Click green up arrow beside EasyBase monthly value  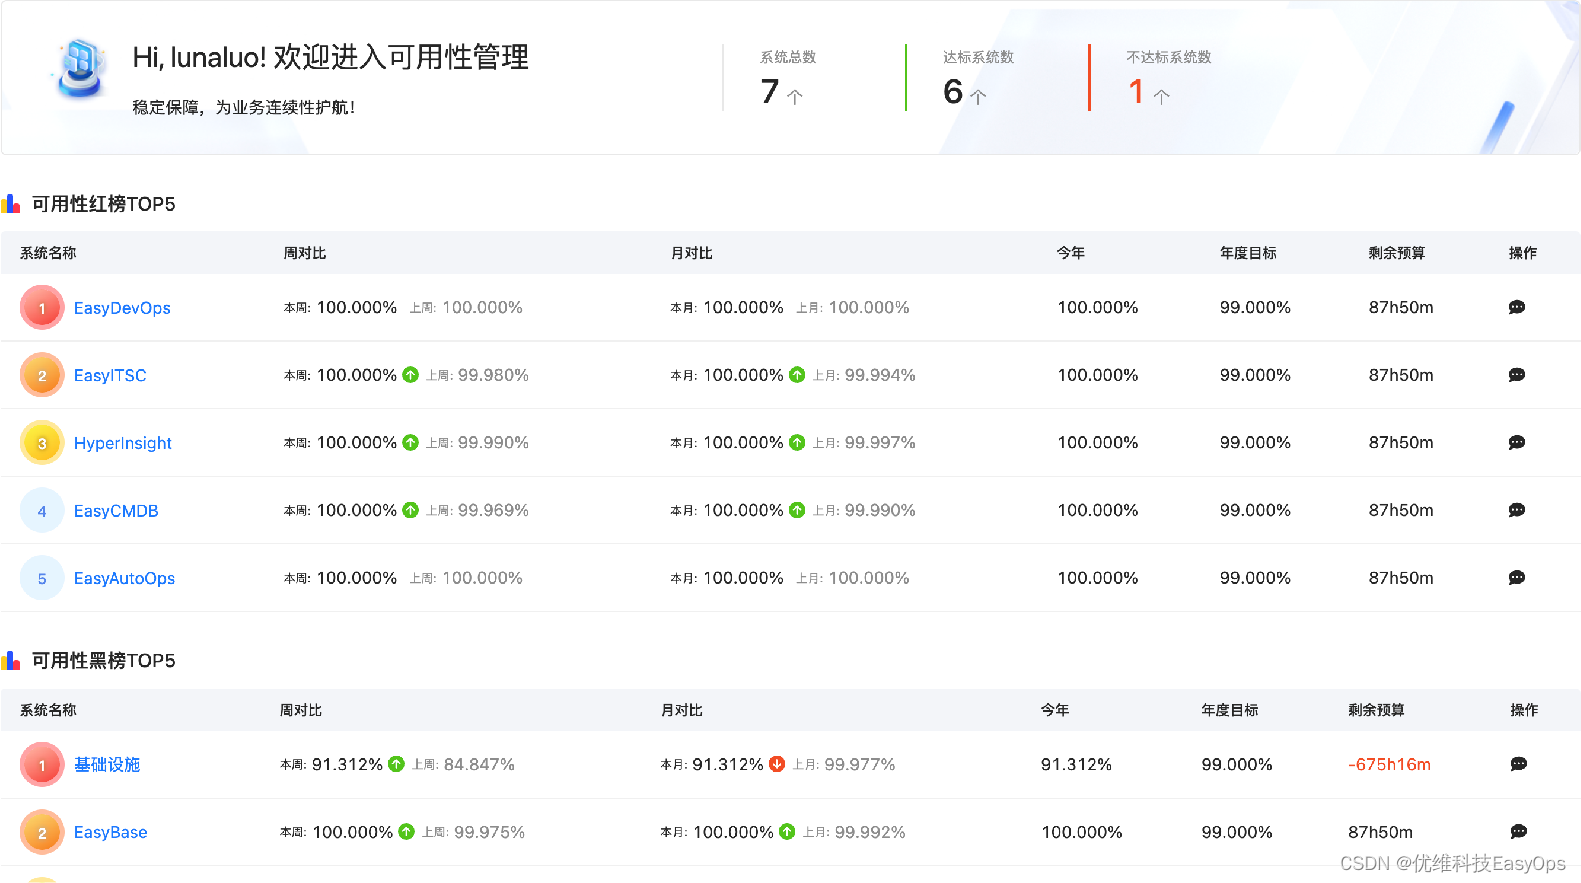coord(787,832)
